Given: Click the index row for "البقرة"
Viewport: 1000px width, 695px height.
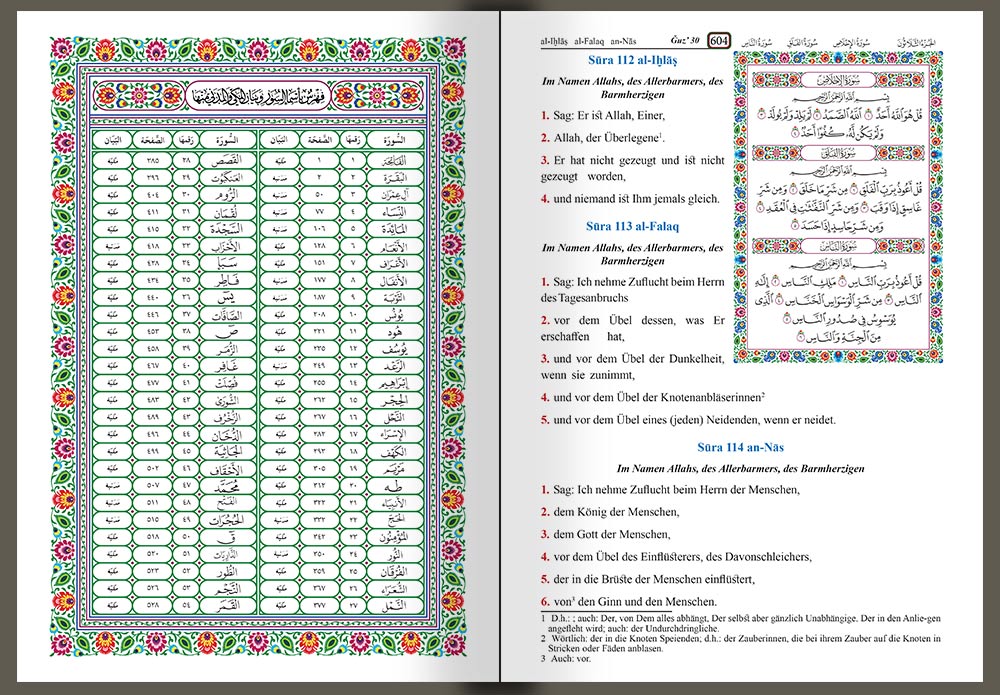Looking at the screenshot, I should (342, 177).
